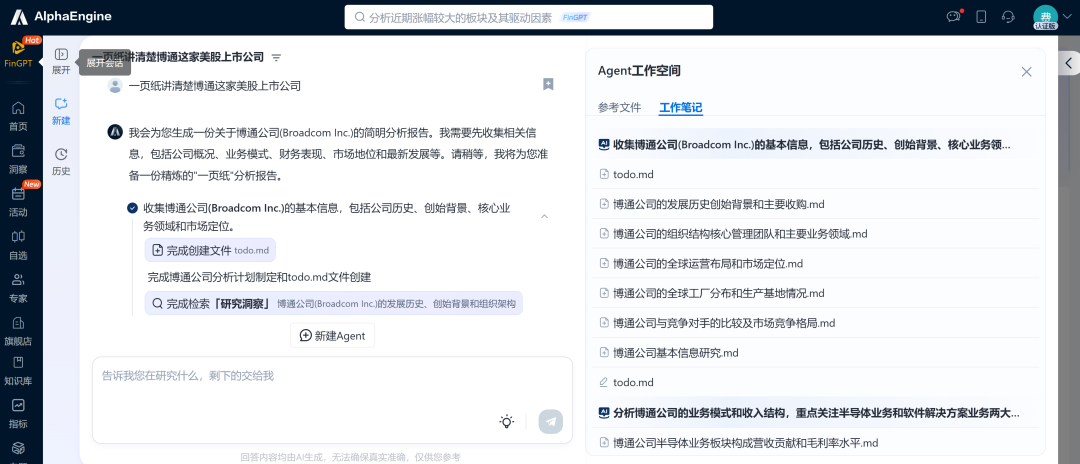Click the lightbulb icon in input box
Viewport: 1080px width, 464px height.
507,422
